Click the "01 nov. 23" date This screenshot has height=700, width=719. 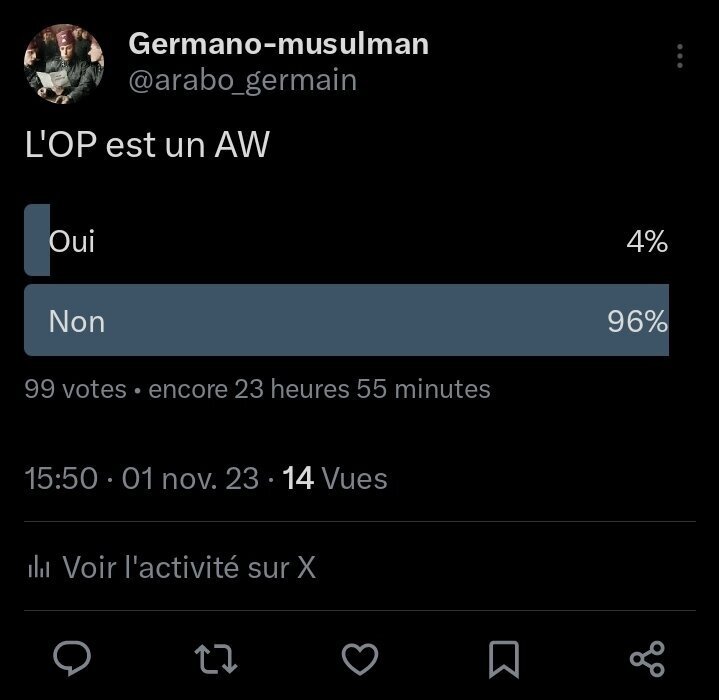[x=190, y=479]
